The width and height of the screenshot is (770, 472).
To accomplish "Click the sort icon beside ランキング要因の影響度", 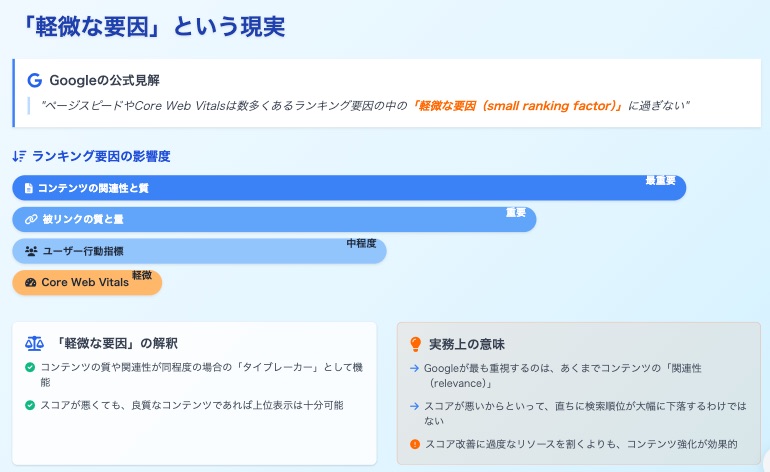I will pyautogui.click(x=19, y=156).
